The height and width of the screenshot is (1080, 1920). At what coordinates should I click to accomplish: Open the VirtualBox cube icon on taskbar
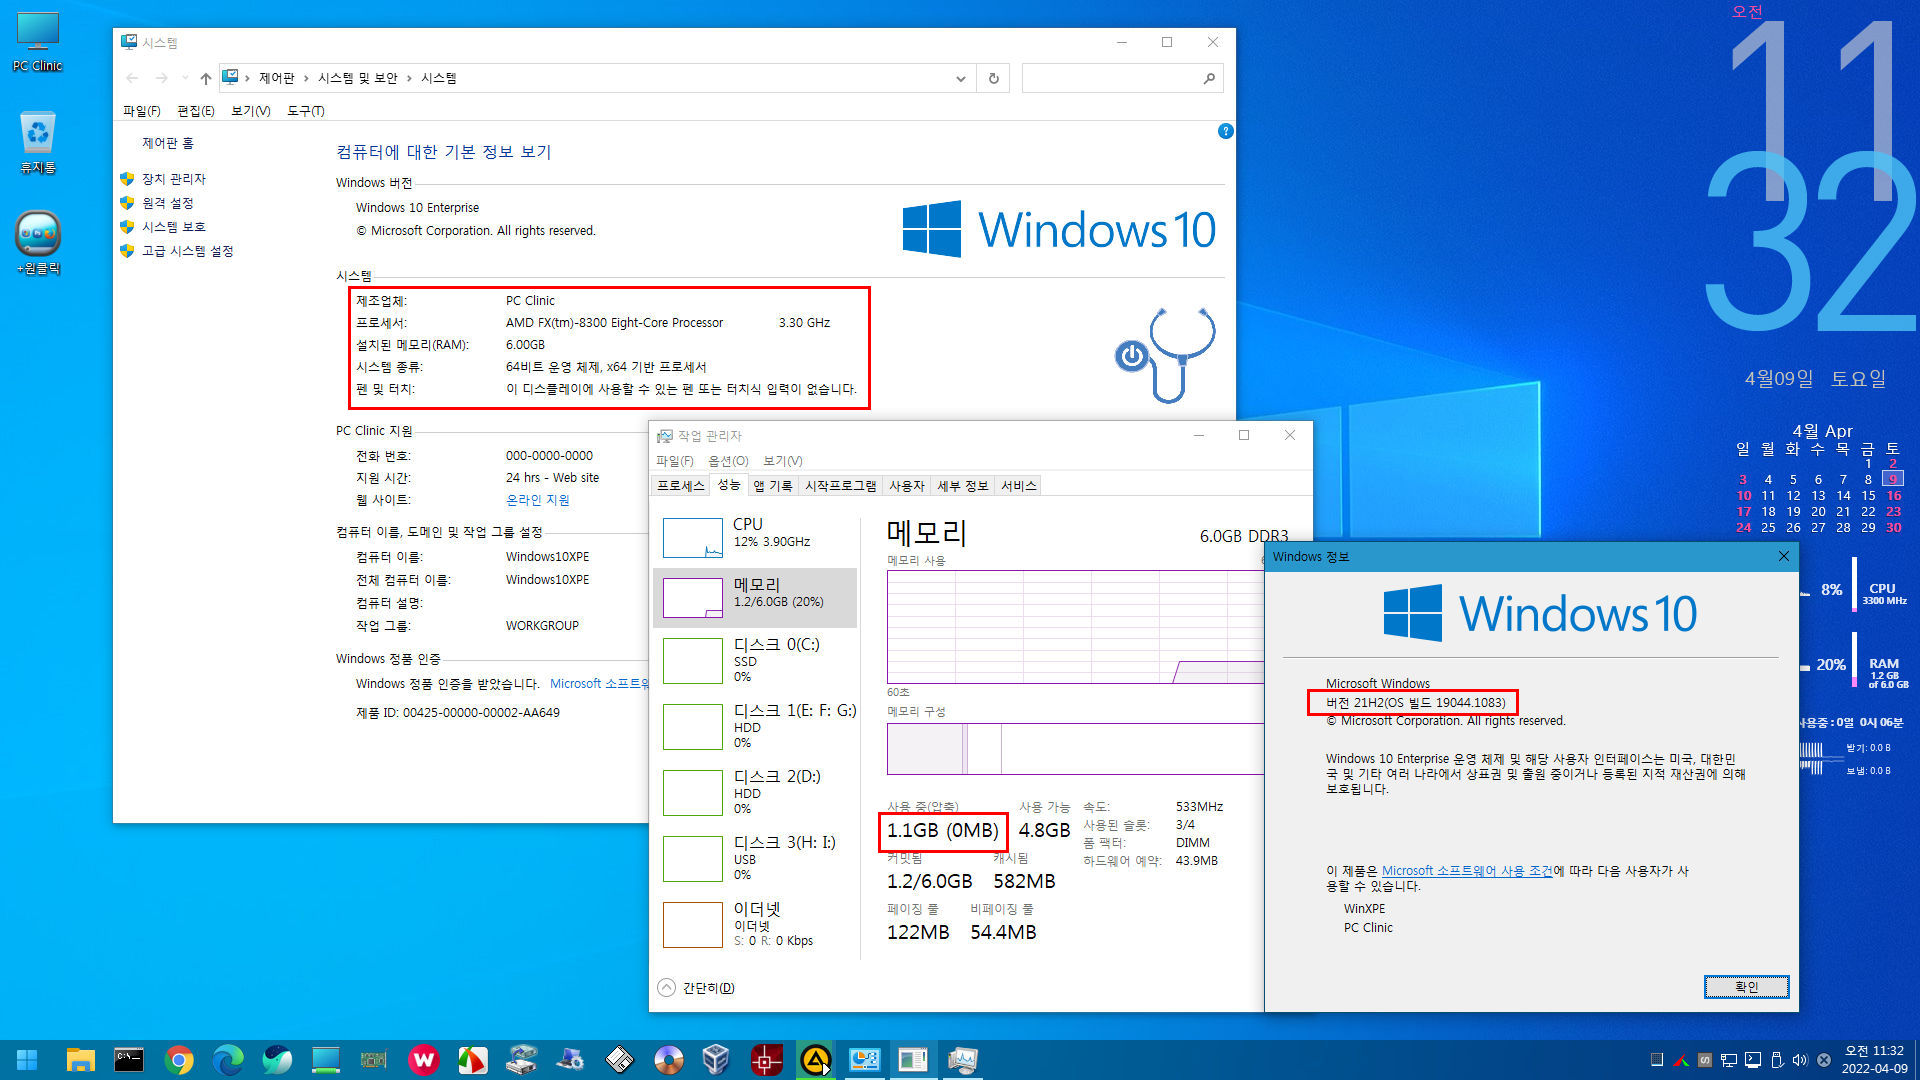point(716,1060)
